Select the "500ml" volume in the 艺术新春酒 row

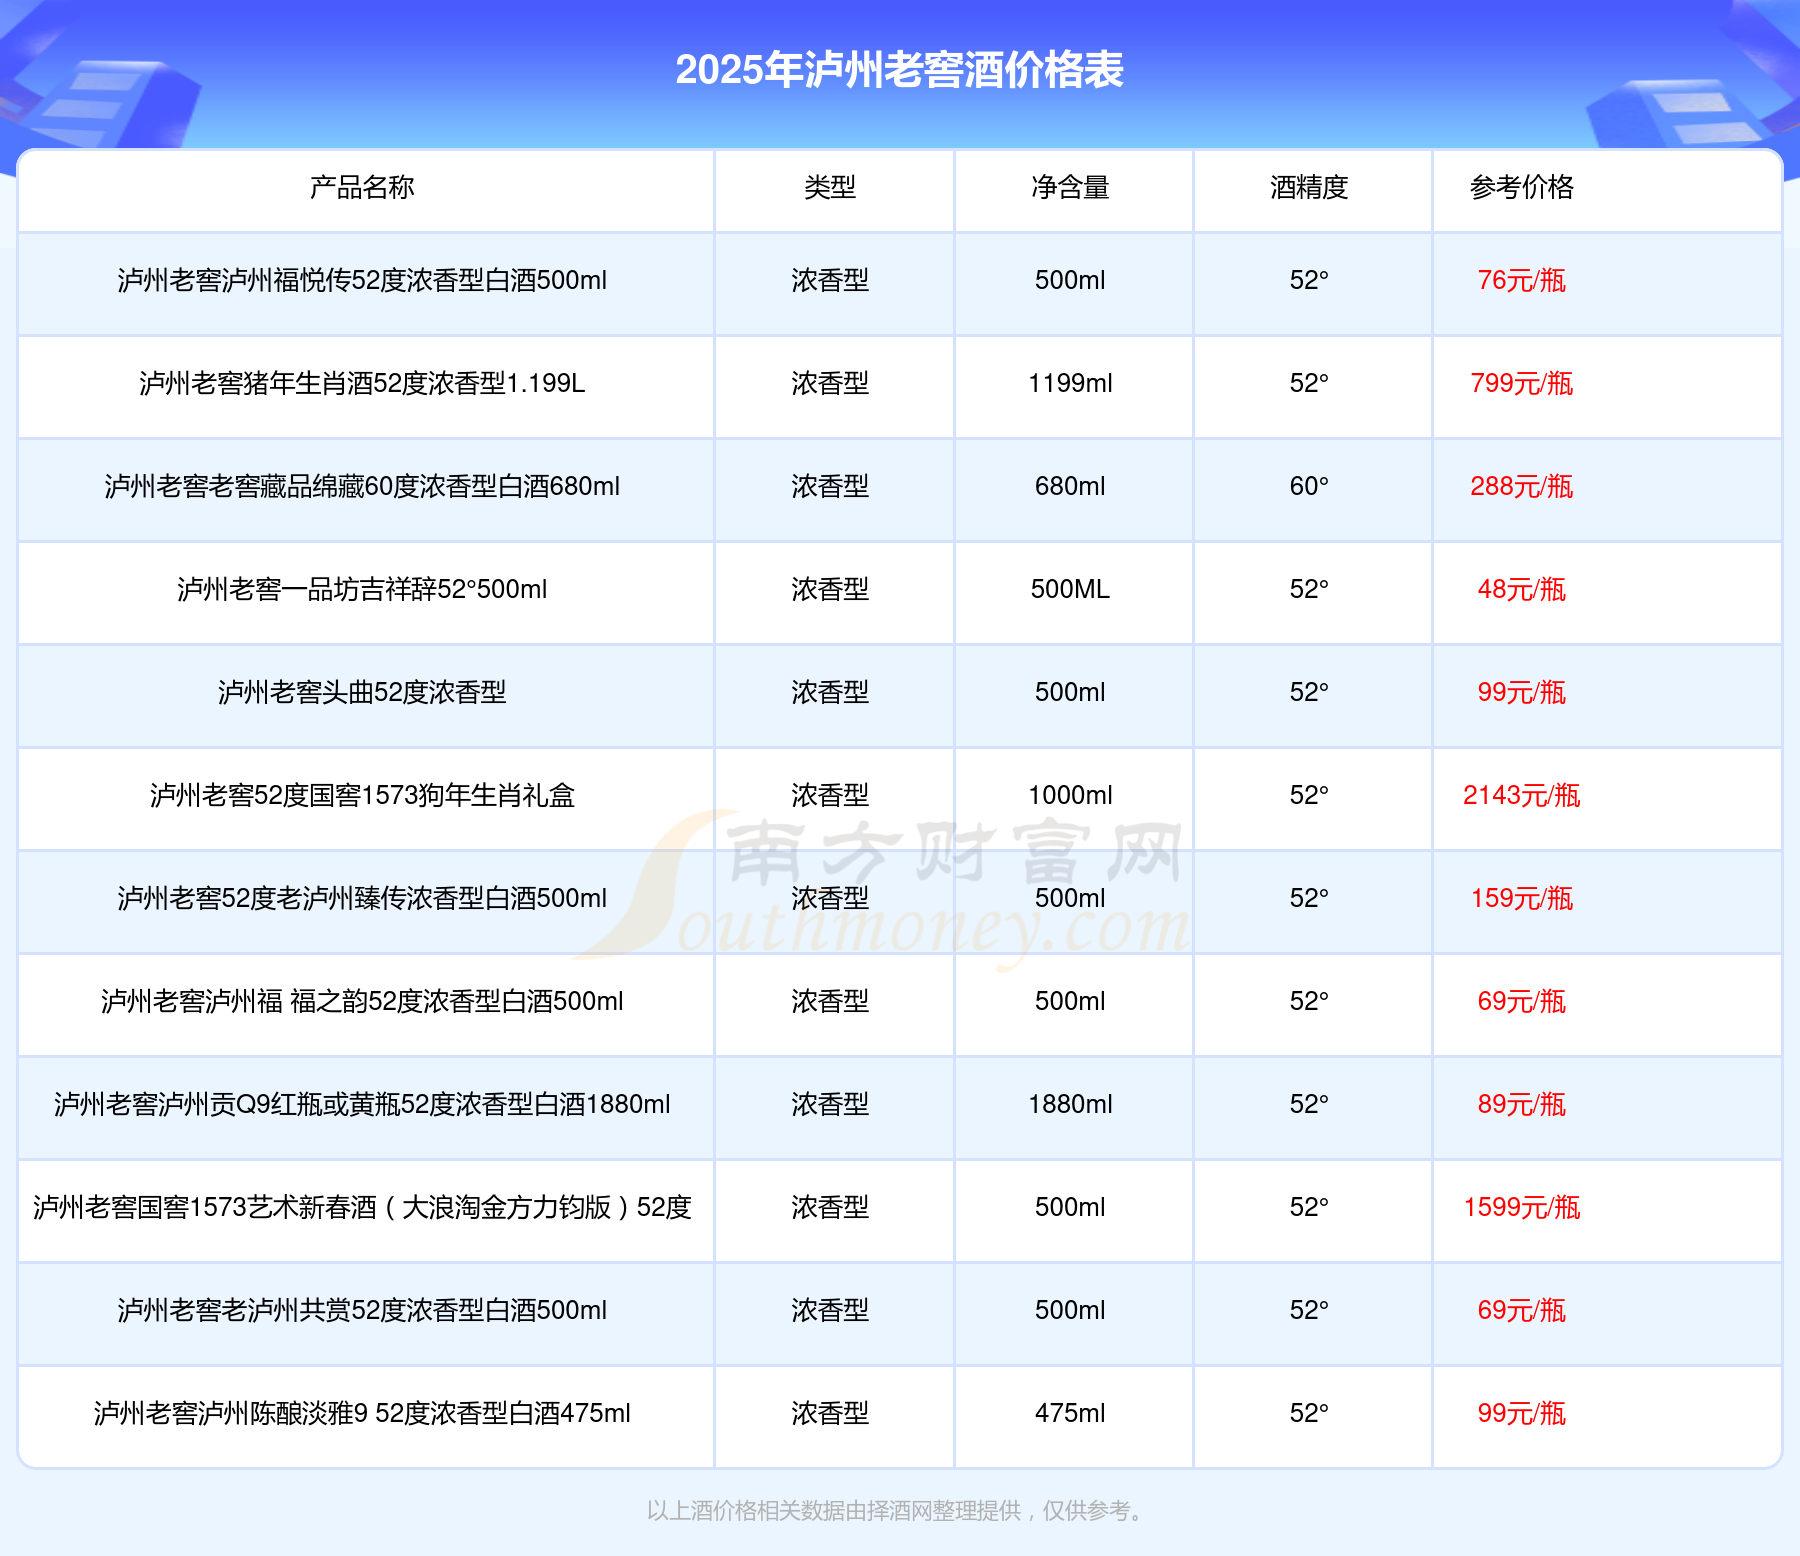[1070, 1207]
